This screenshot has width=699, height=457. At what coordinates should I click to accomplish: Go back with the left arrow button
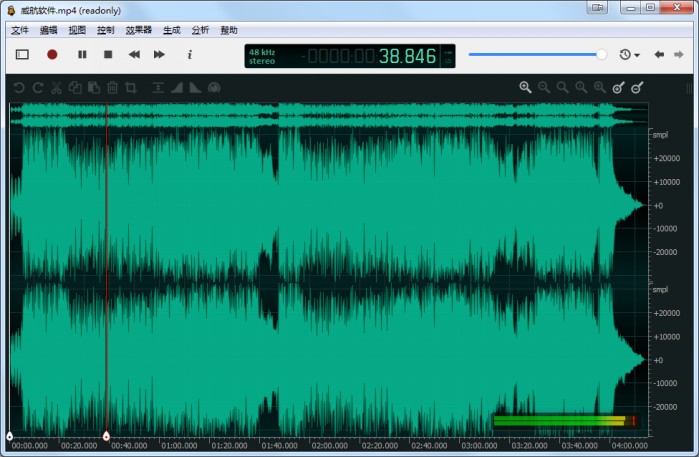pyautogui.click(x=659, y=54)
